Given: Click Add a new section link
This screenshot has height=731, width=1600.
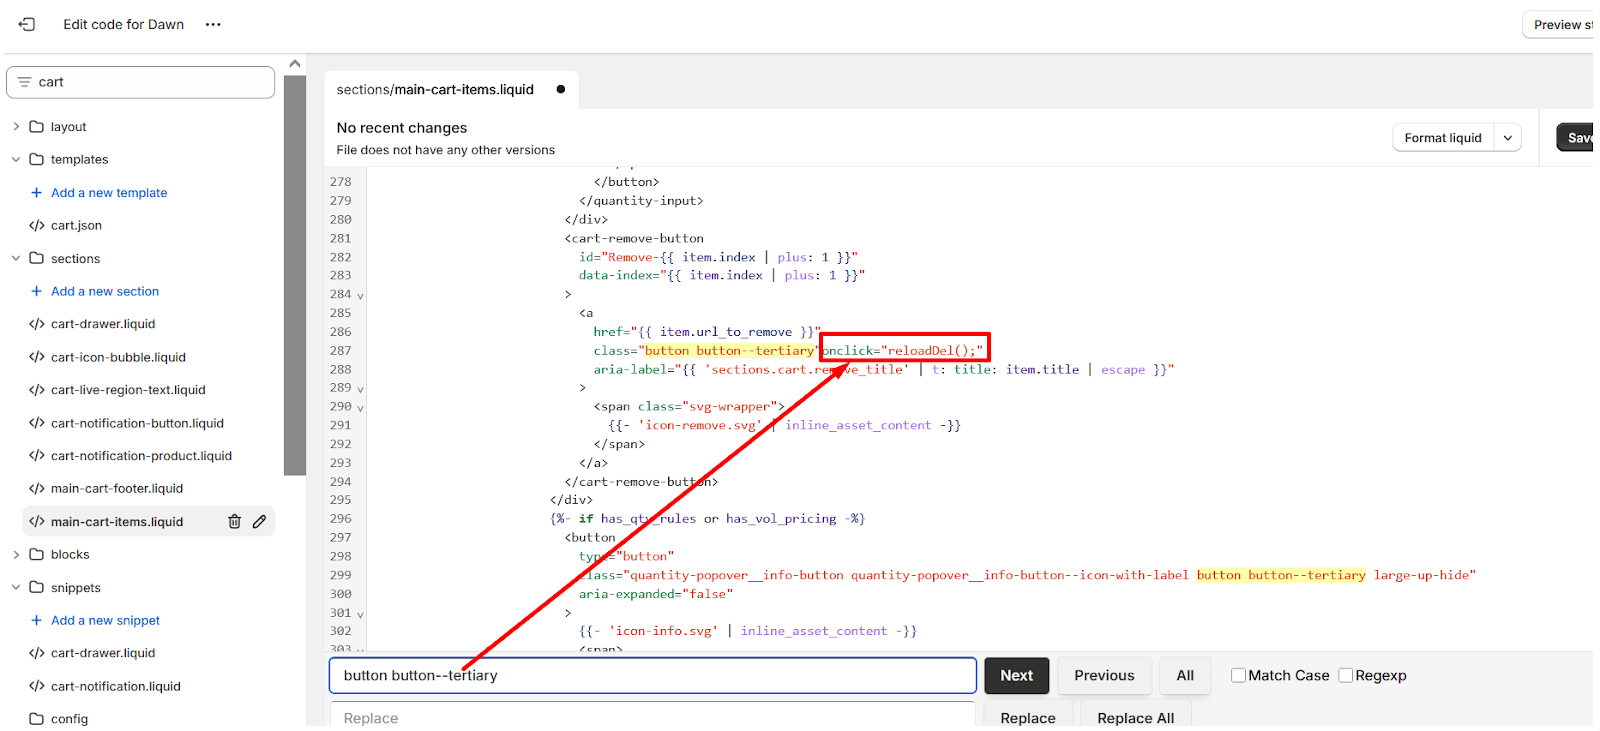Looking at the screenshot, I should [105, 291].
